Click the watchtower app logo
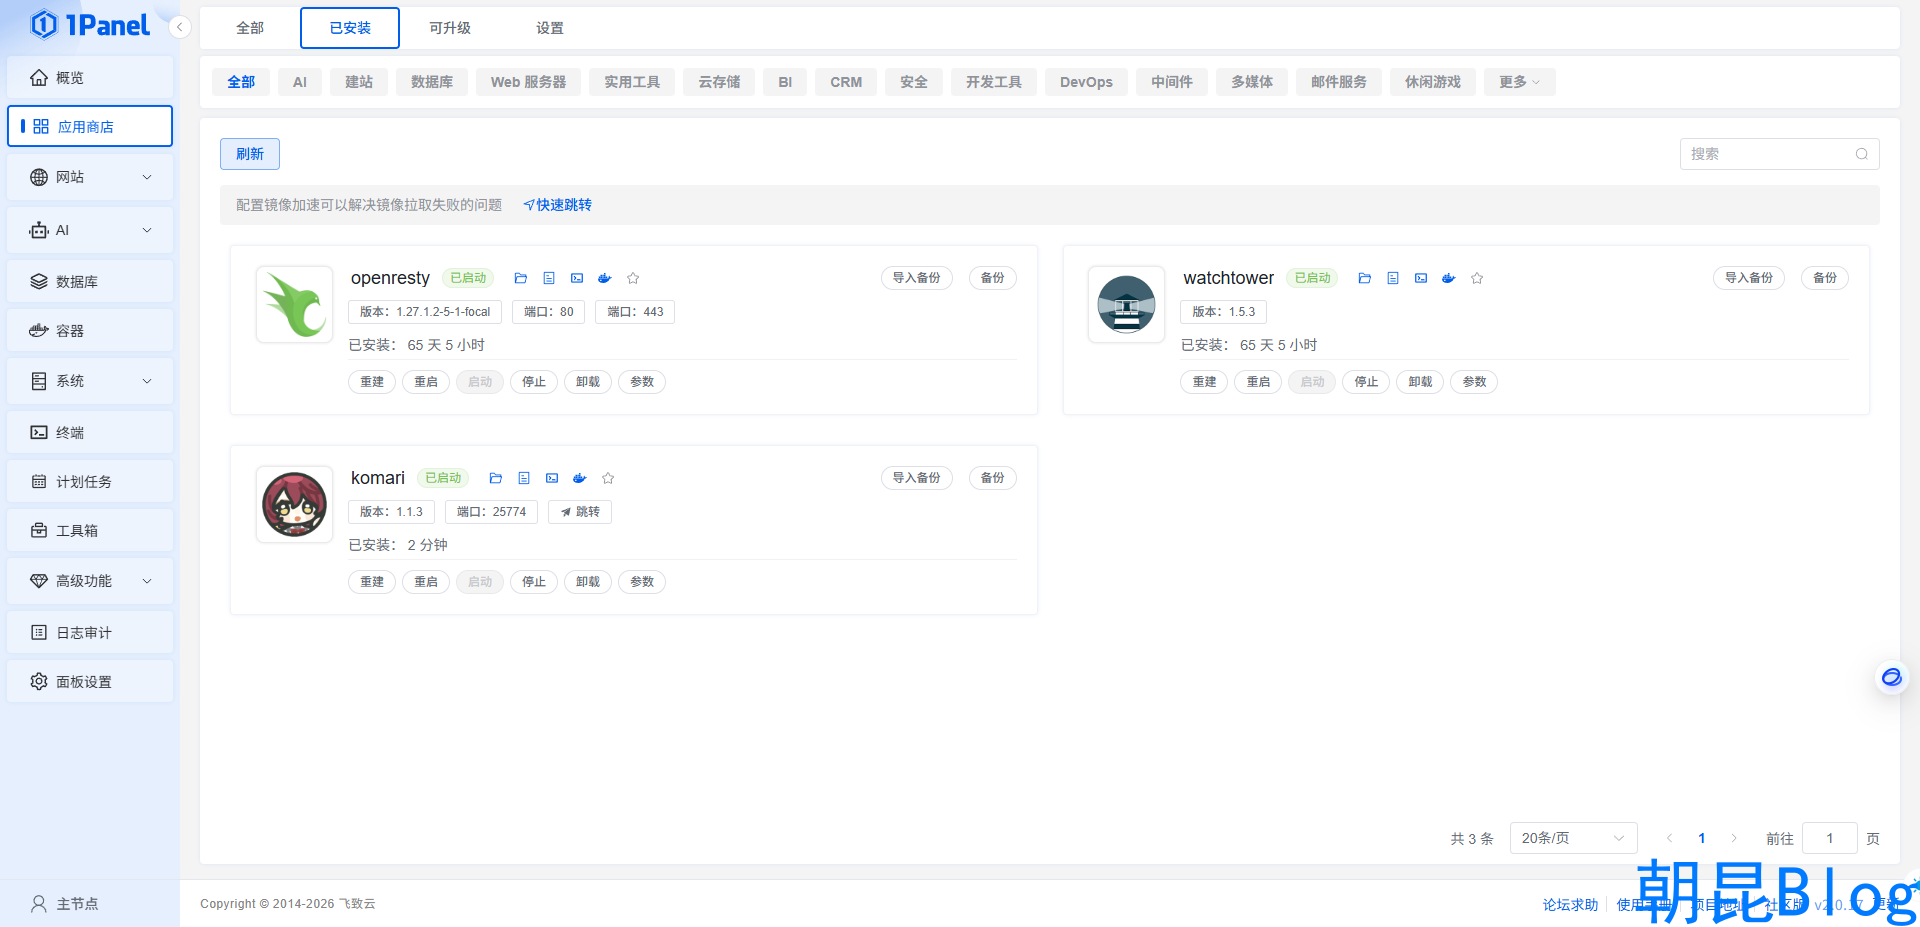Image resolution: width=1920 pixels, height=927 pixels. (1127, 304)
